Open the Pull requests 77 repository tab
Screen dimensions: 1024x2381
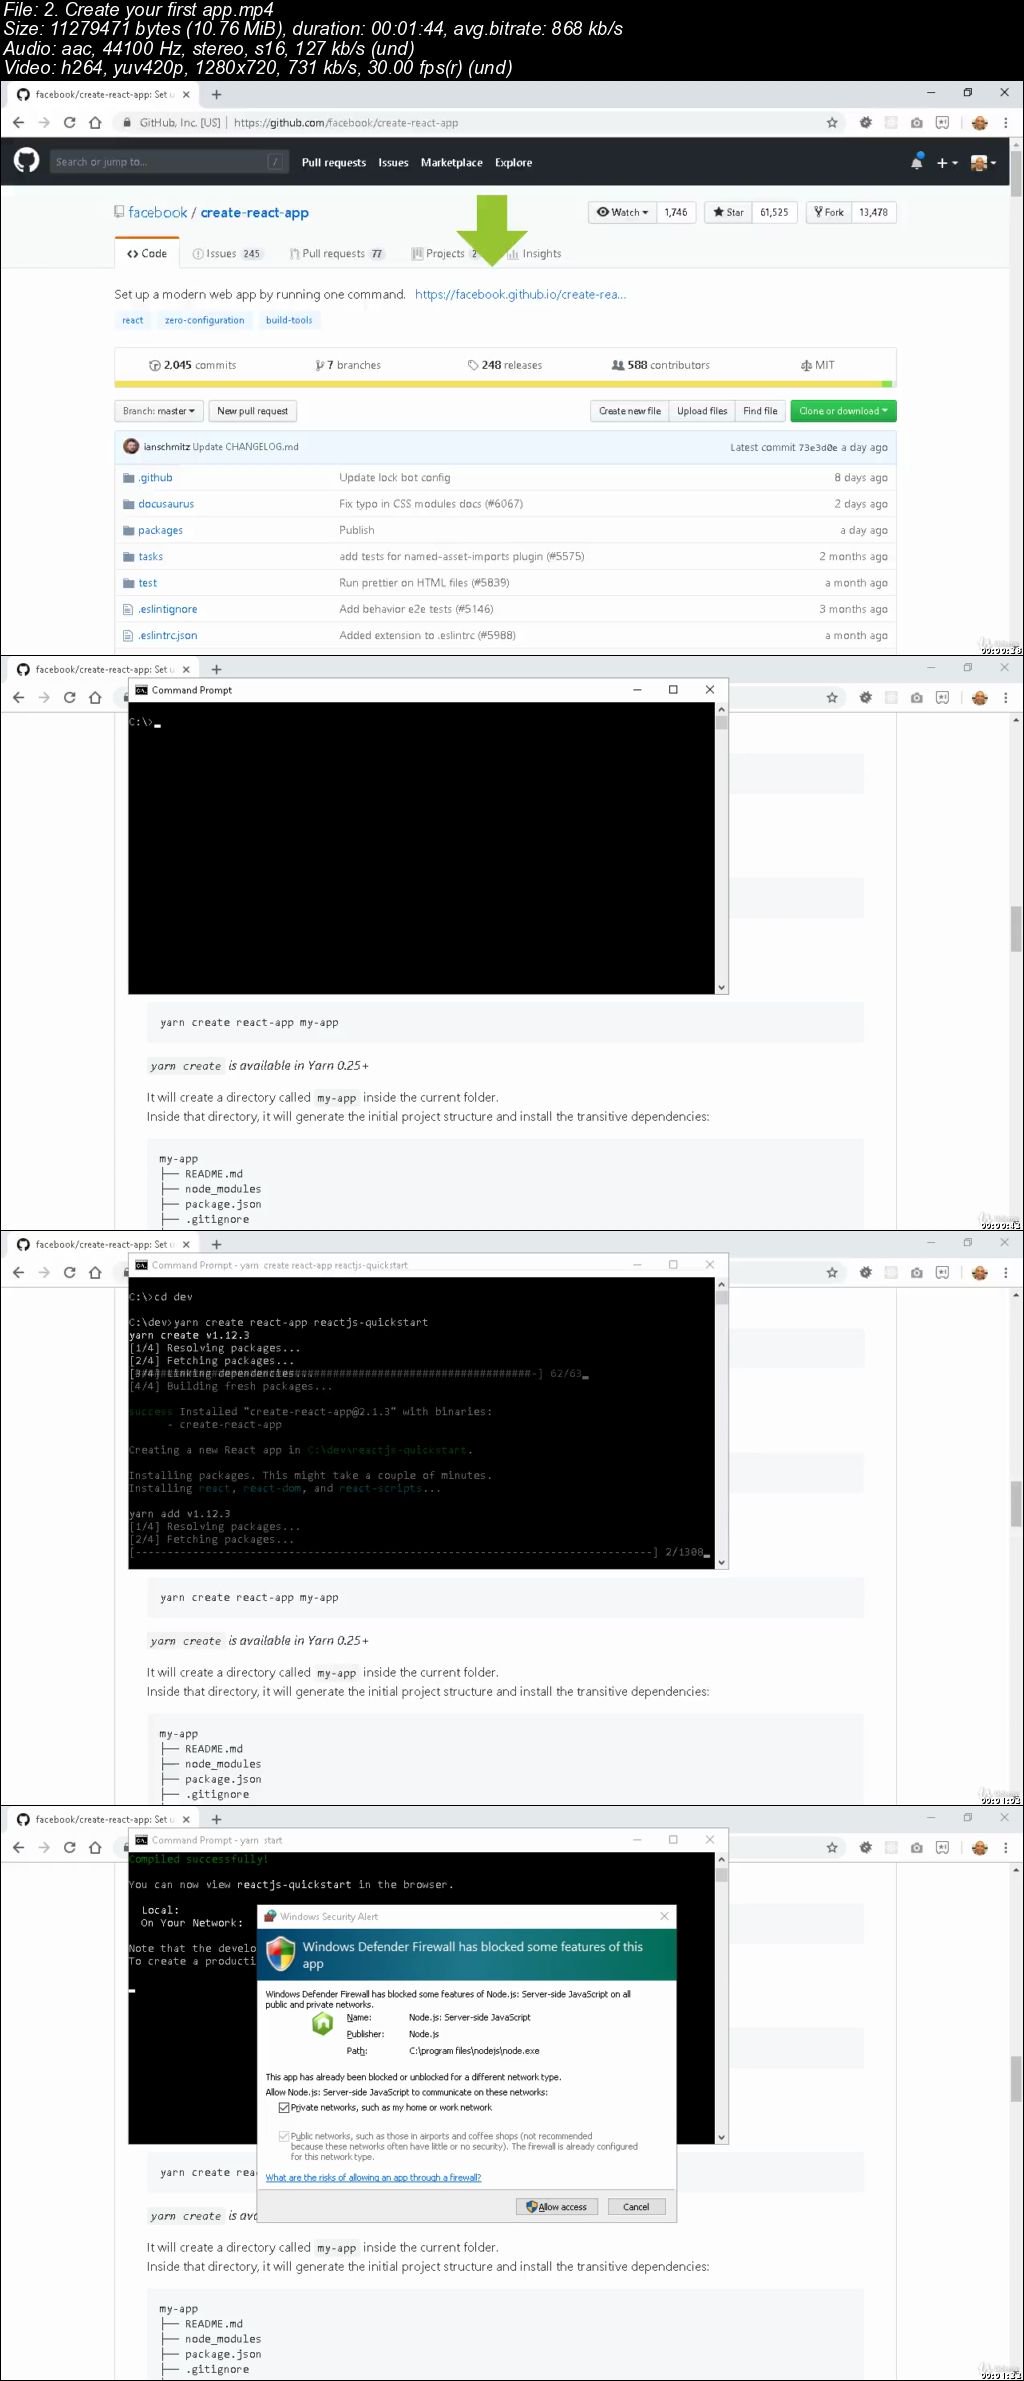337,254
